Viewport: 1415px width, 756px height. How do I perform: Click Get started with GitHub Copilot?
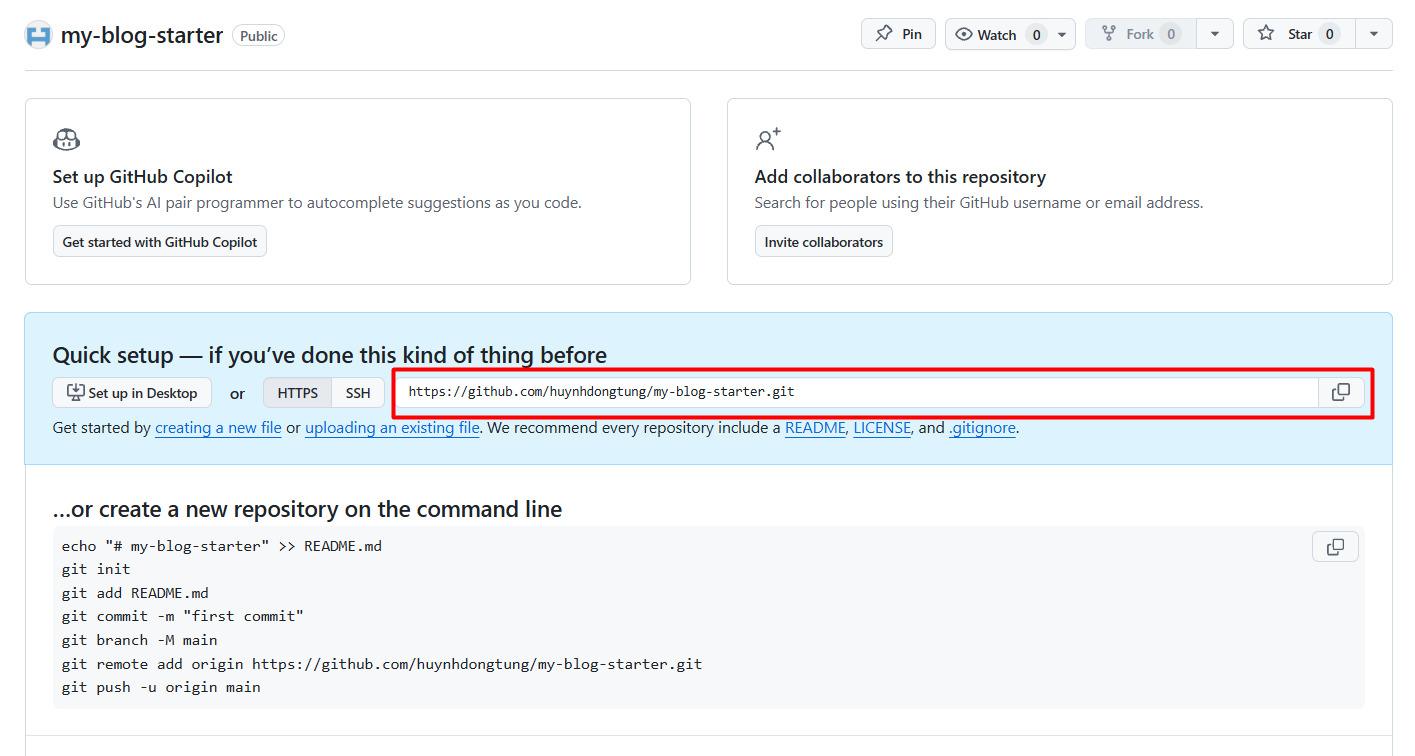[x=159, y=240]
